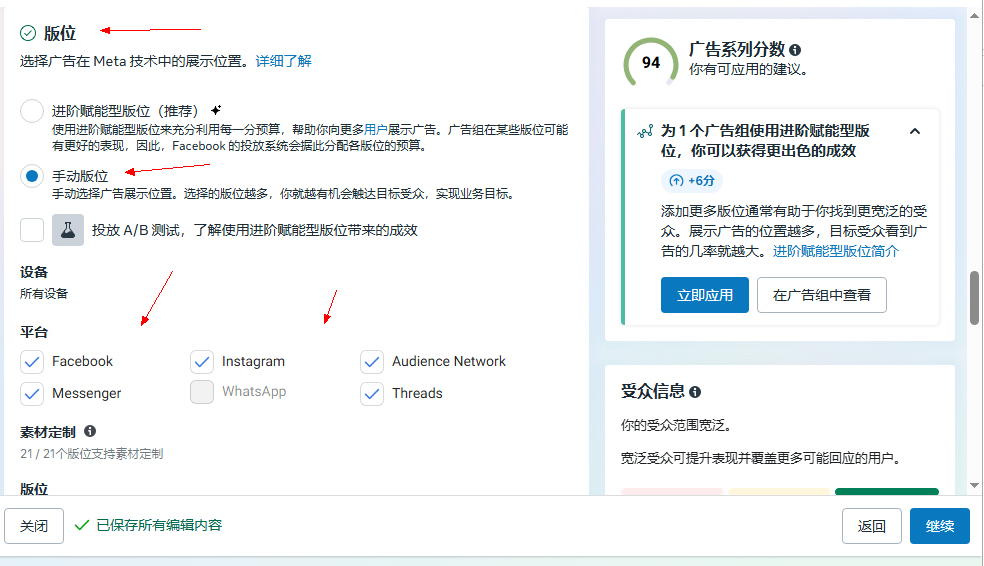Click the A/B test flask icon
The image size is (984, 566).
point(67,230)
